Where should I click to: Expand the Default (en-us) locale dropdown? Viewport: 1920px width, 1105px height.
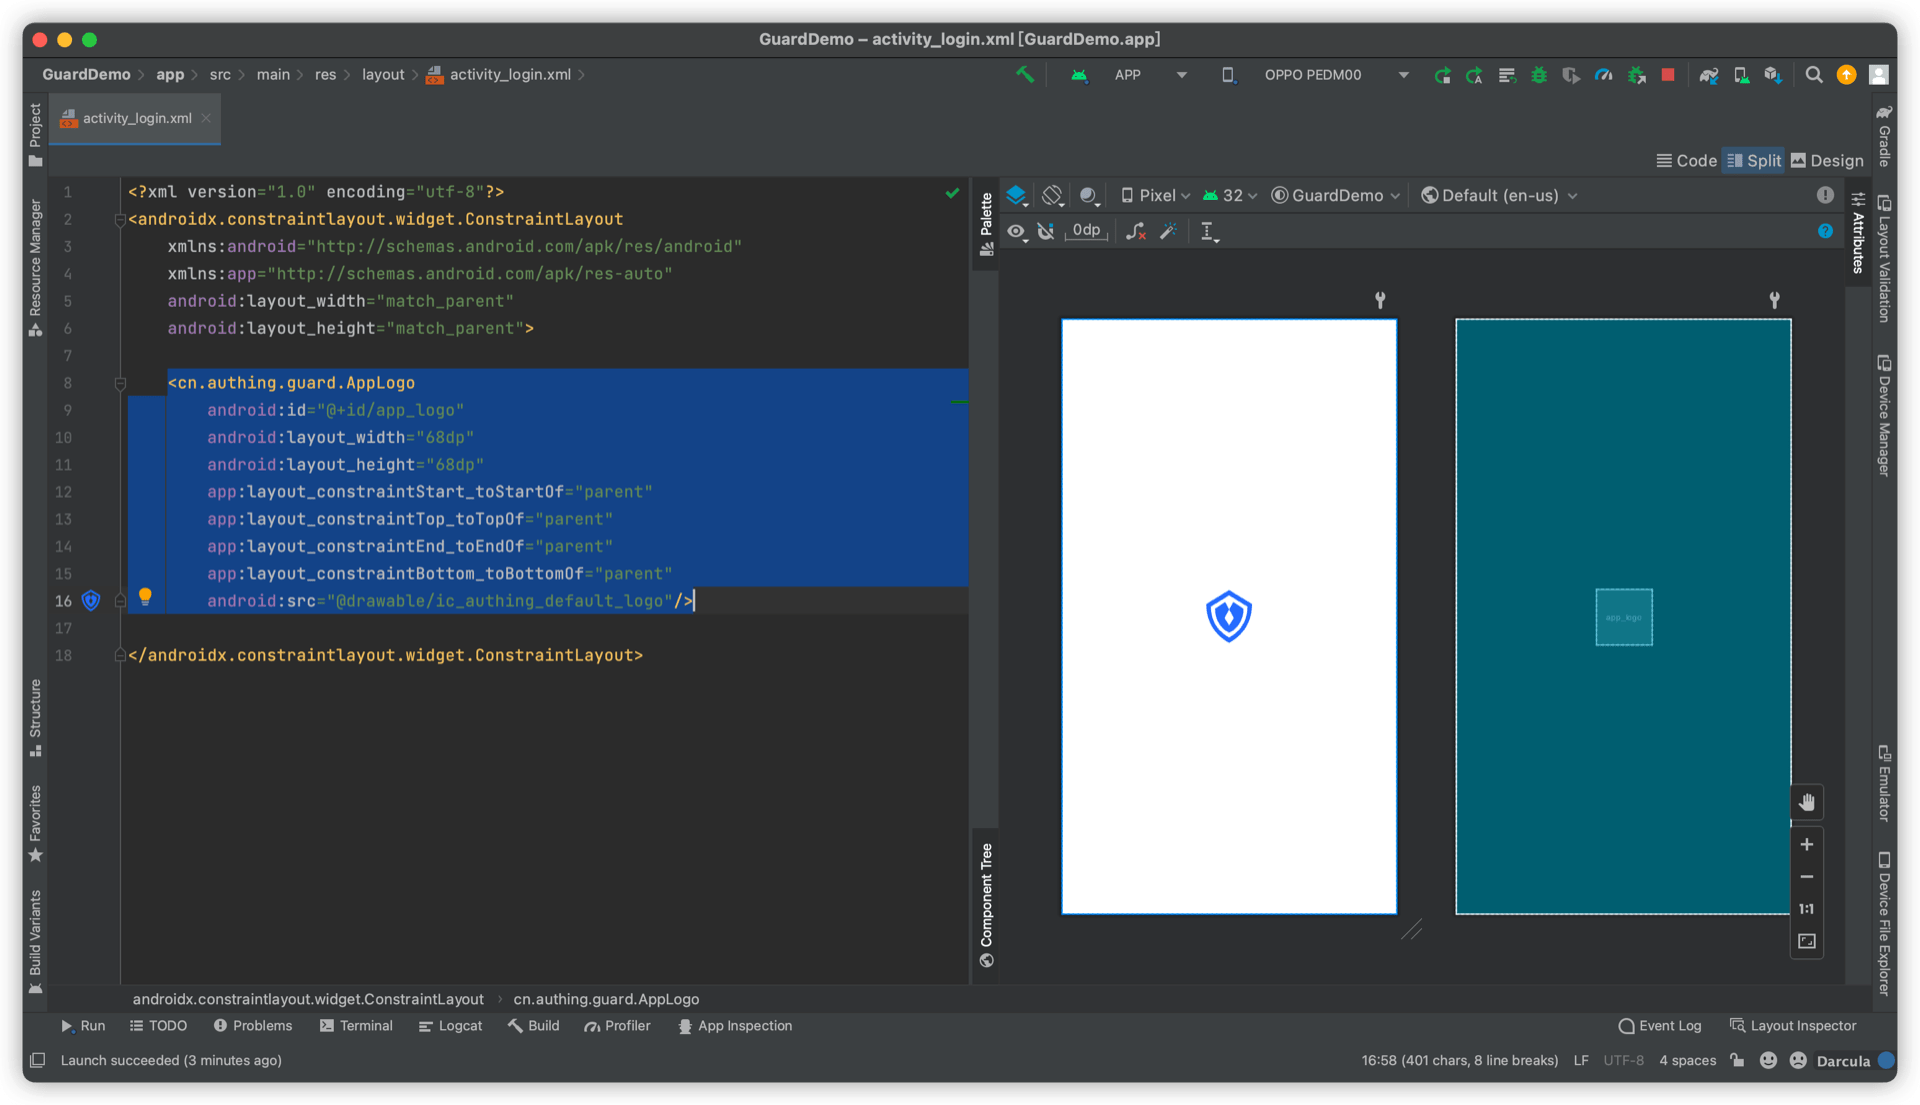(1499, 196)
